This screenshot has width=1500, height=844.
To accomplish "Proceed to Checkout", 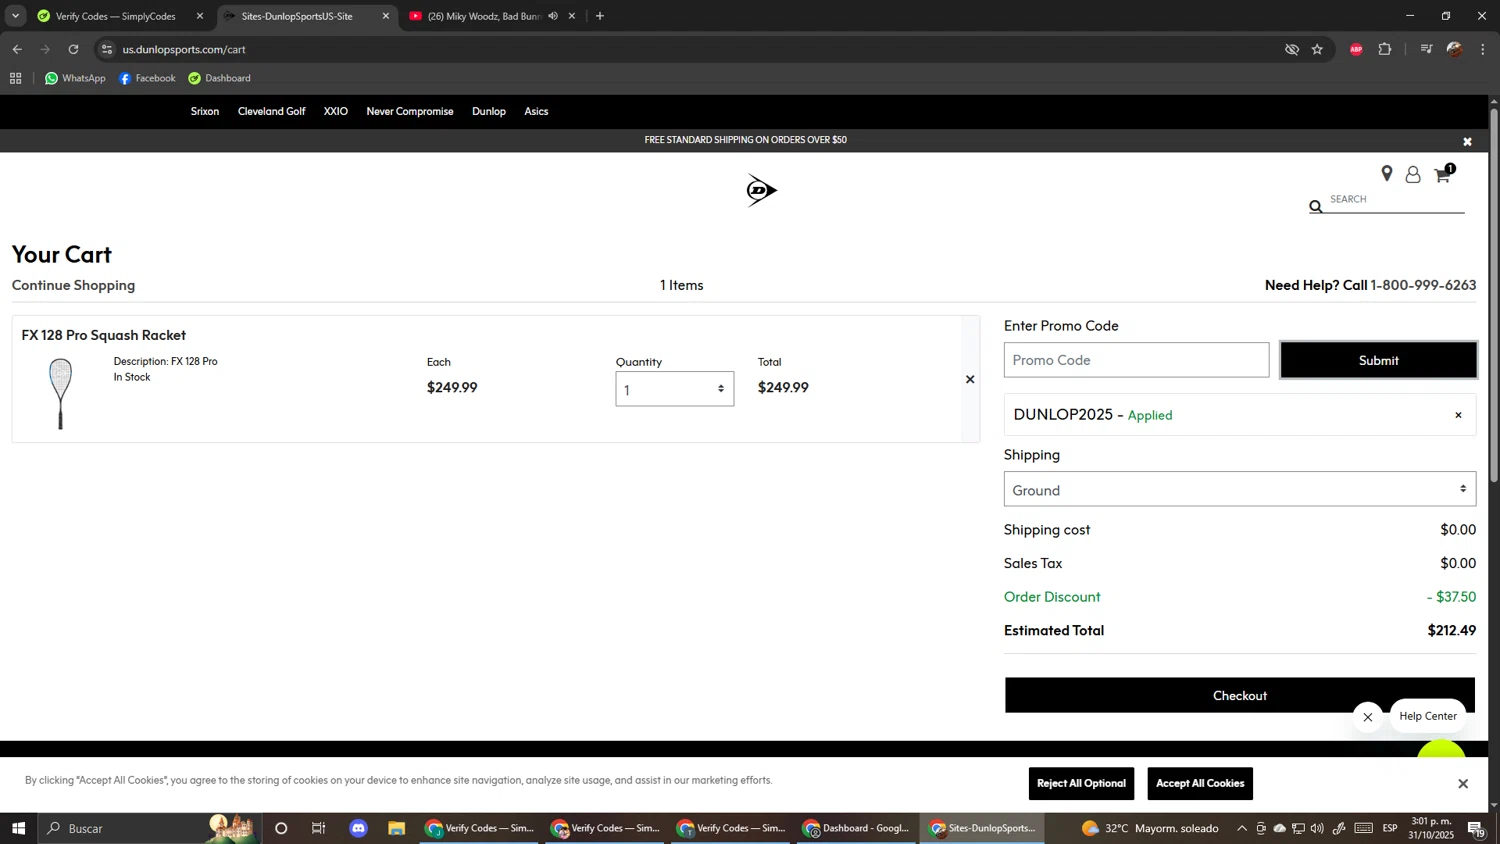I will [1239, 695].
